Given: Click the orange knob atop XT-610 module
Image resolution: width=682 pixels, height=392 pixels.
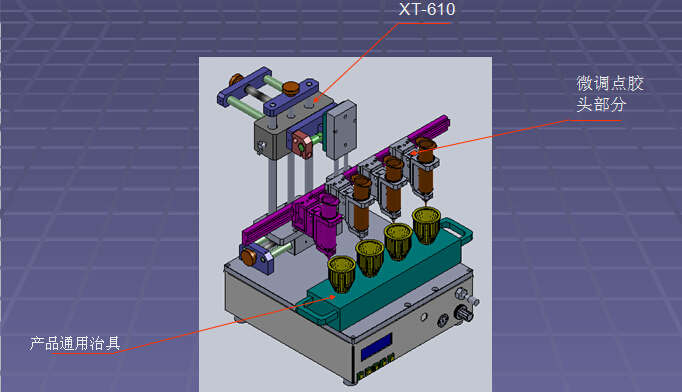Looking at the screenshot, I should pyautogui.click(x=291, y=88).
